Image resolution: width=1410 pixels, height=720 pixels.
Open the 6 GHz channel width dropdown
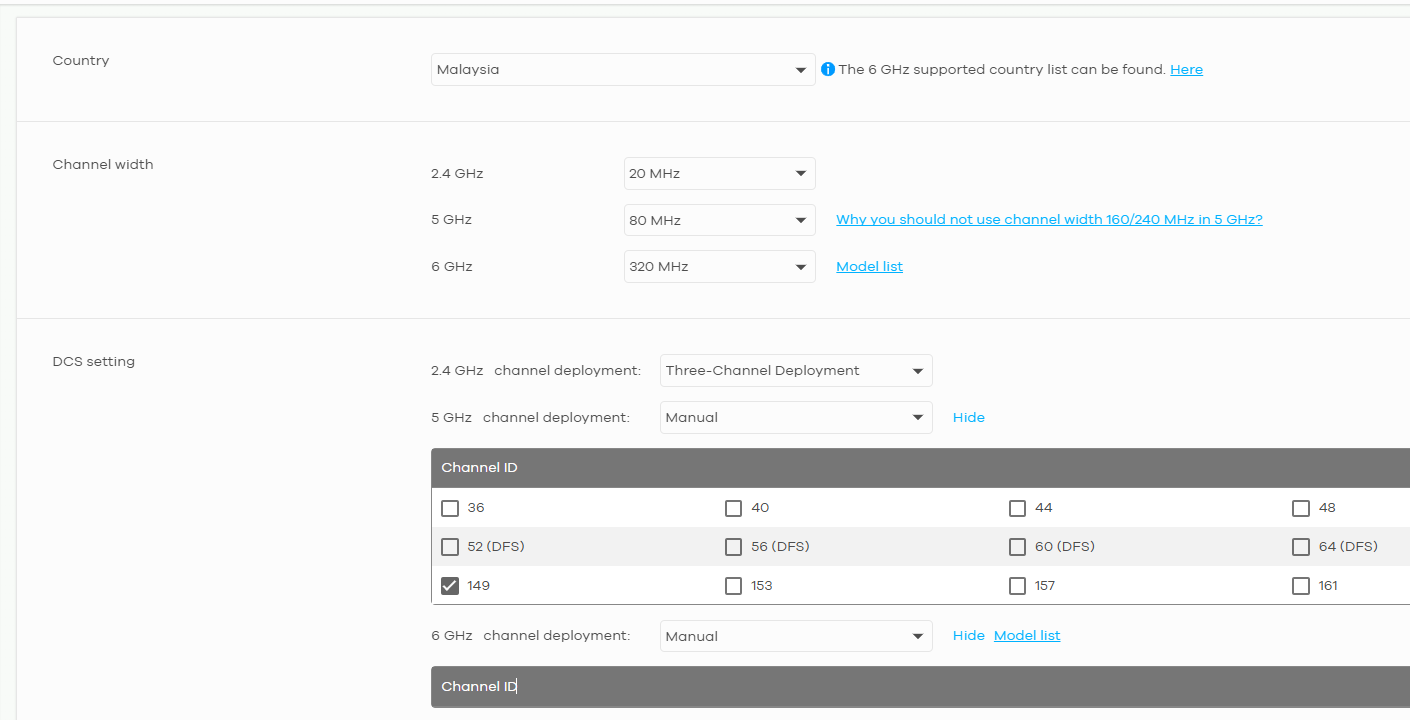click(x=719, y=267)
